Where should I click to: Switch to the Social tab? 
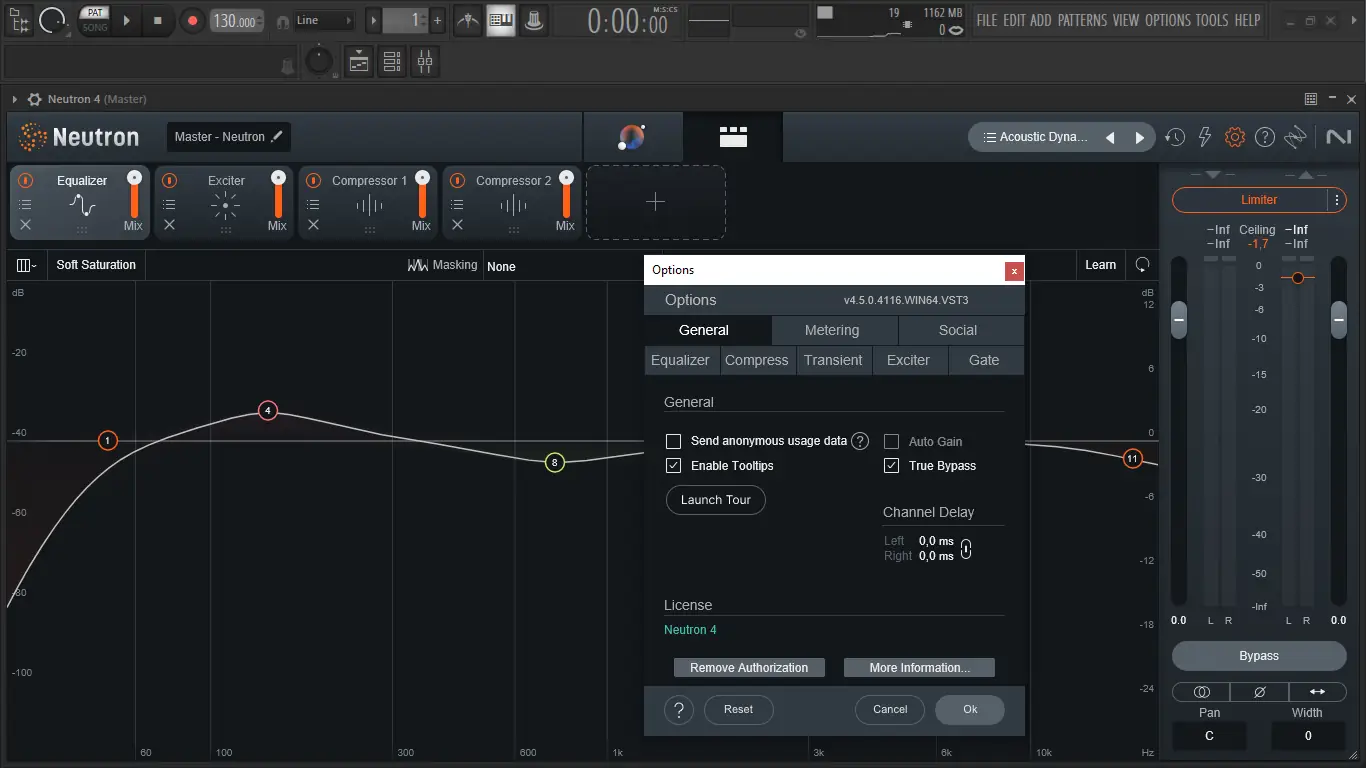pyautogui.click(x=958, y=330)
